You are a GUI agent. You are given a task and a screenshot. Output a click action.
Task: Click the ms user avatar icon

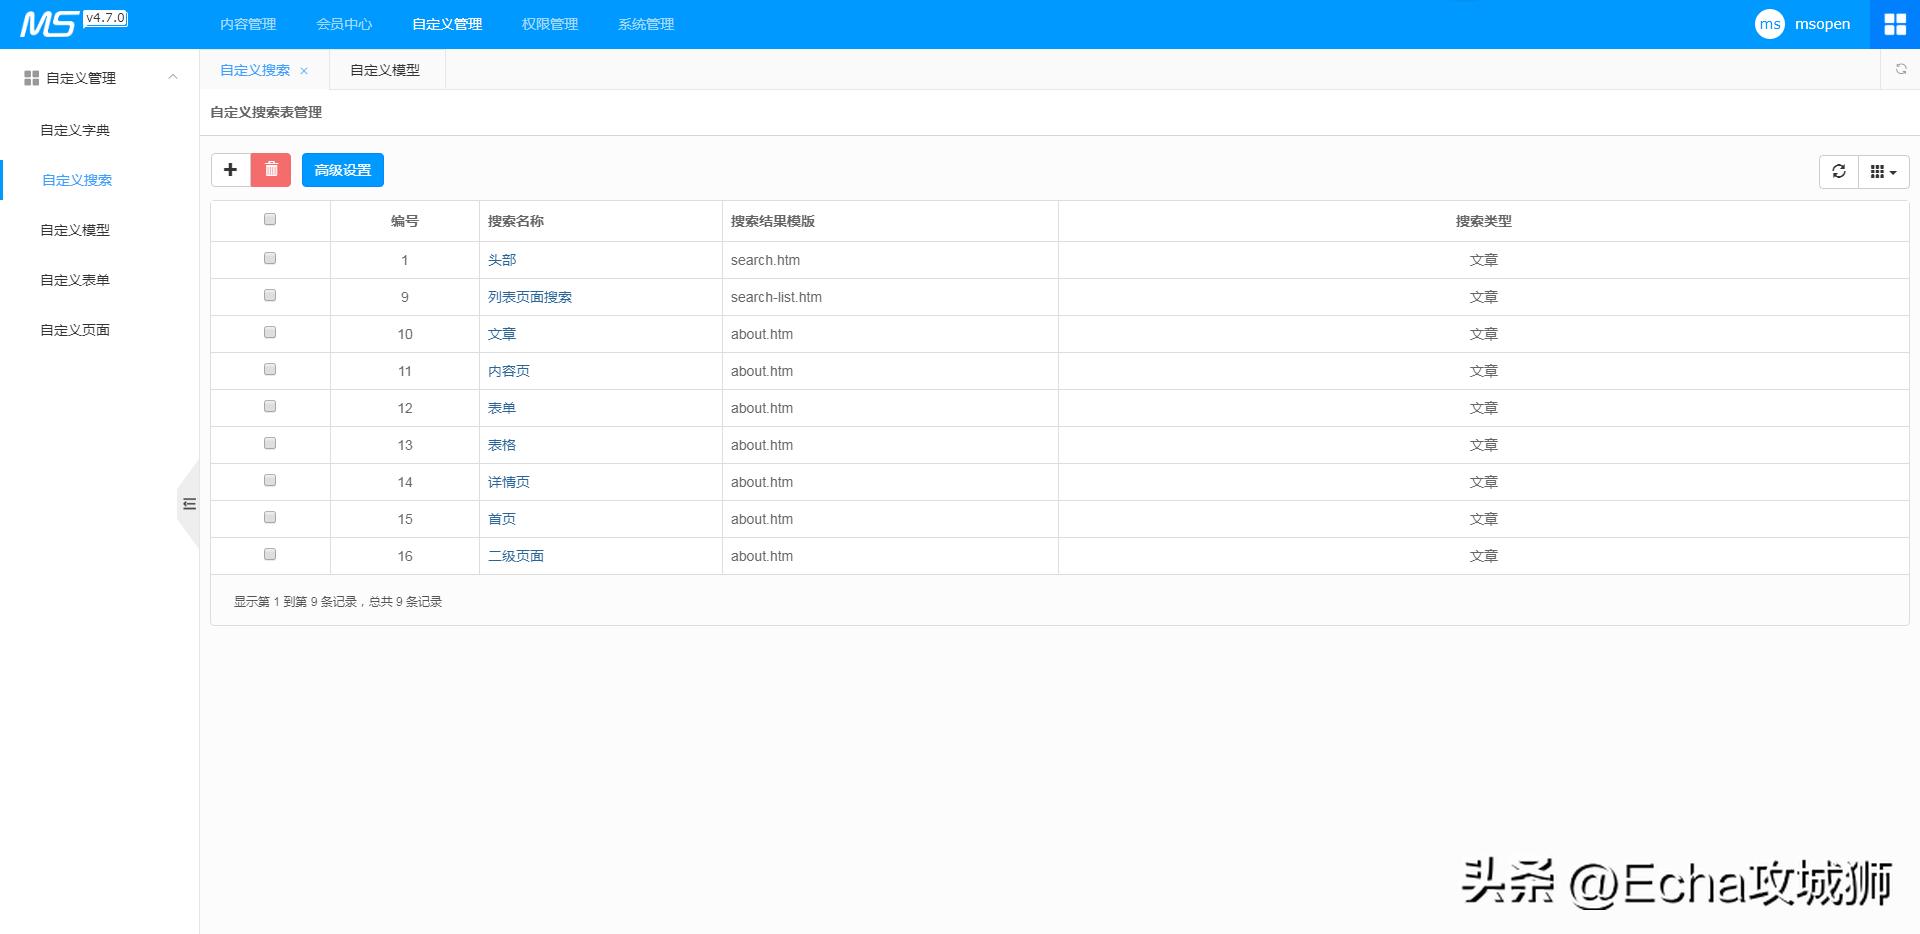[1769, 24]
